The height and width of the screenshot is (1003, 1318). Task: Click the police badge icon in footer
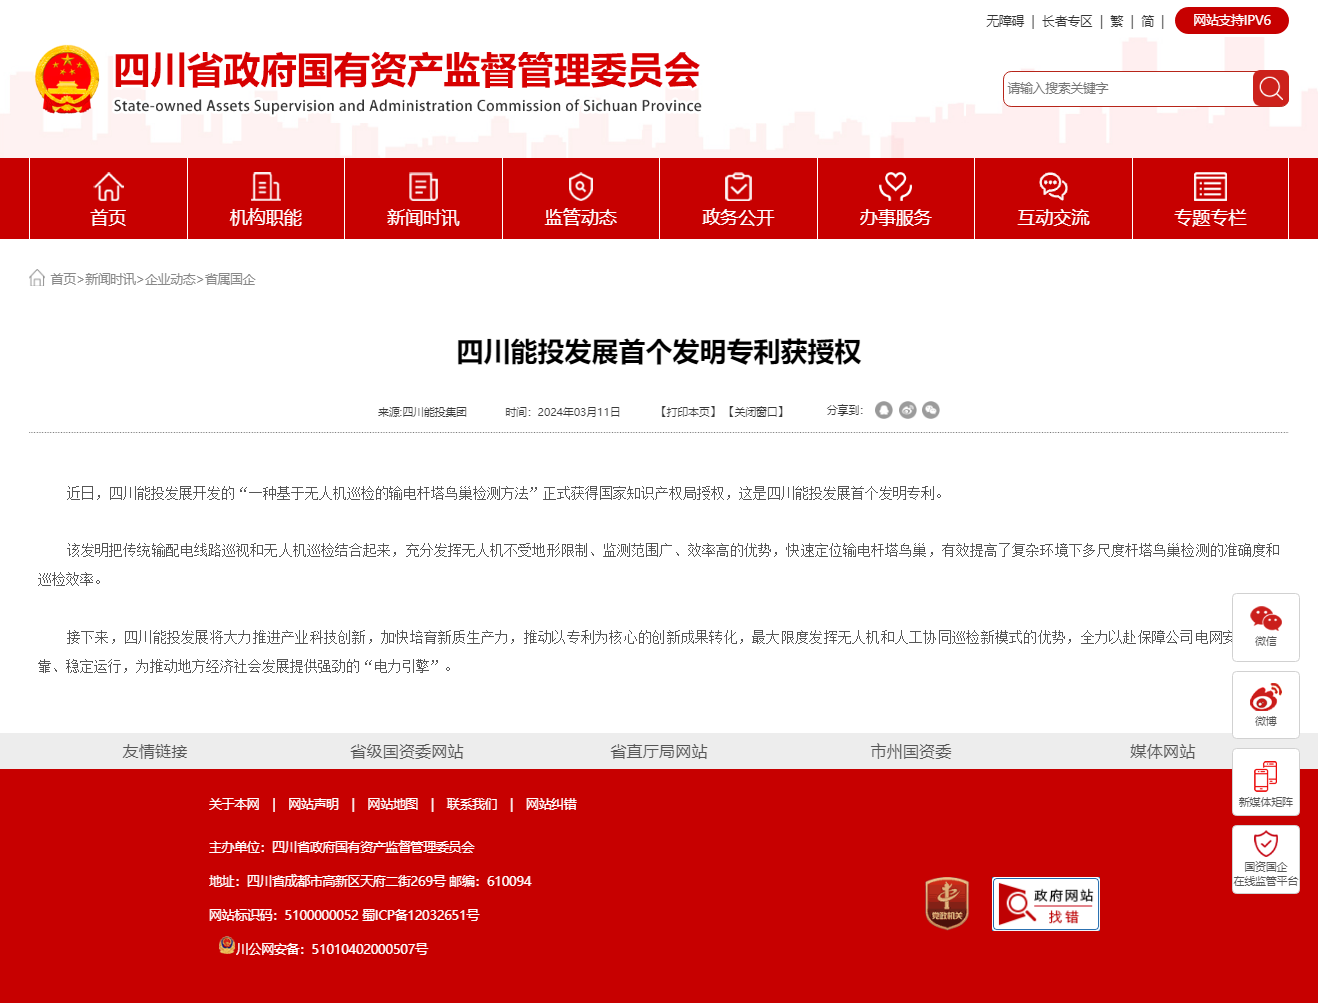(x=227, y=945)
